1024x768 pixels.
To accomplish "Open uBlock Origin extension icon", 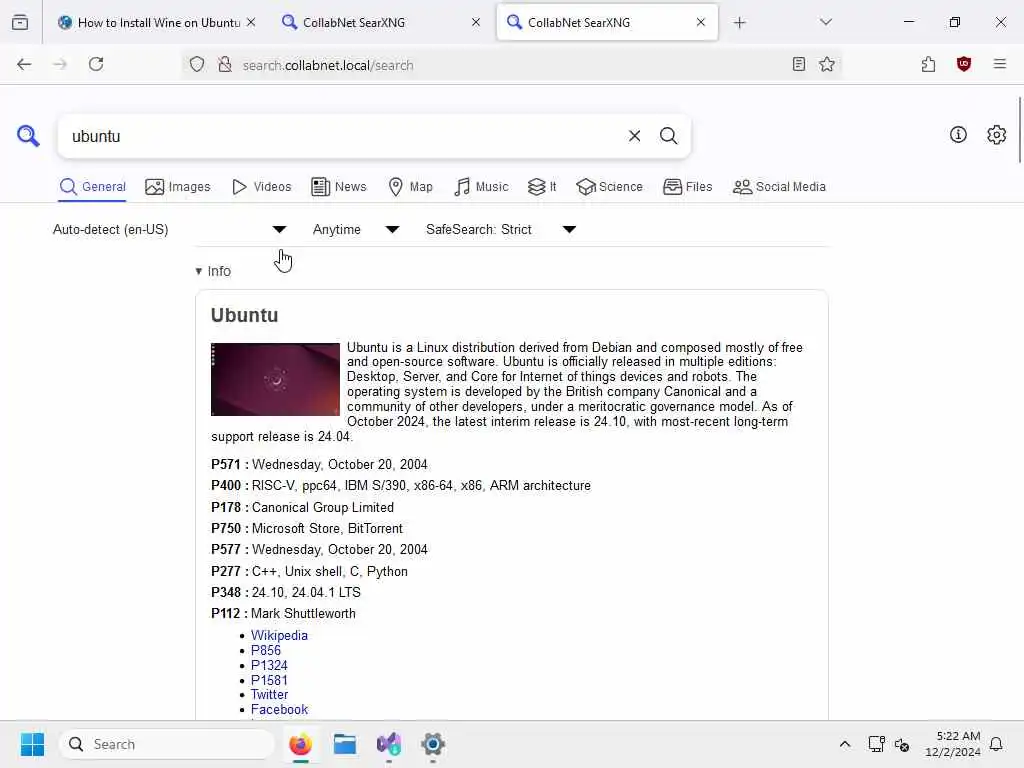I will [x=963, y=64].
